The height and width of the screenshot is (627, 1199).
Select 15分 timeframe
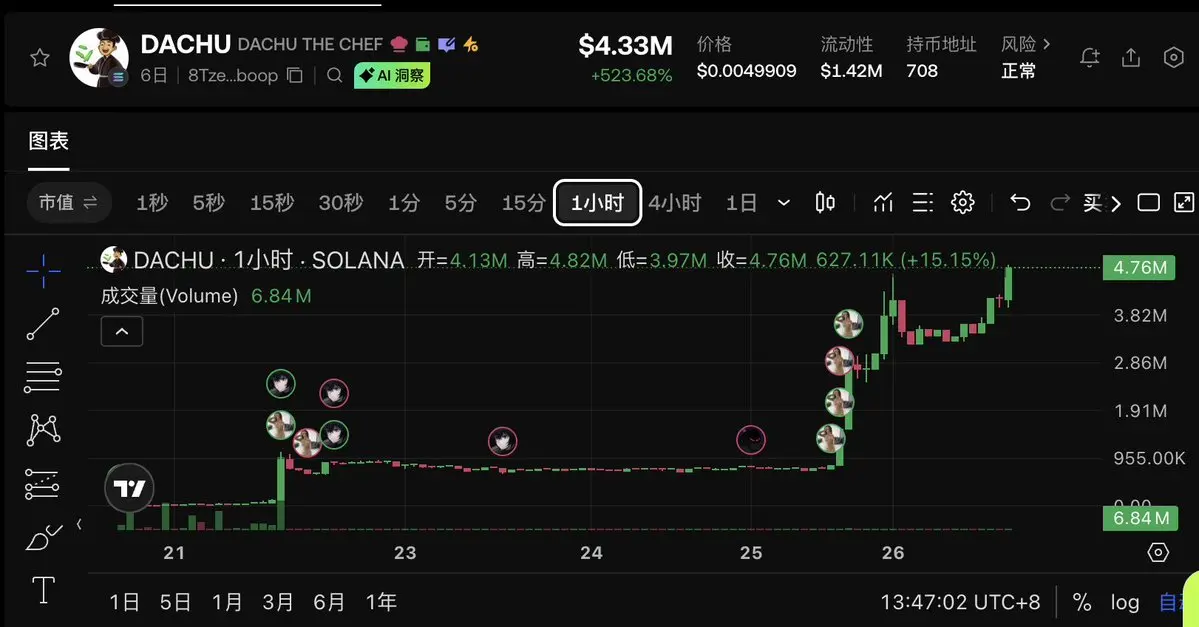(x=524, y=203)
